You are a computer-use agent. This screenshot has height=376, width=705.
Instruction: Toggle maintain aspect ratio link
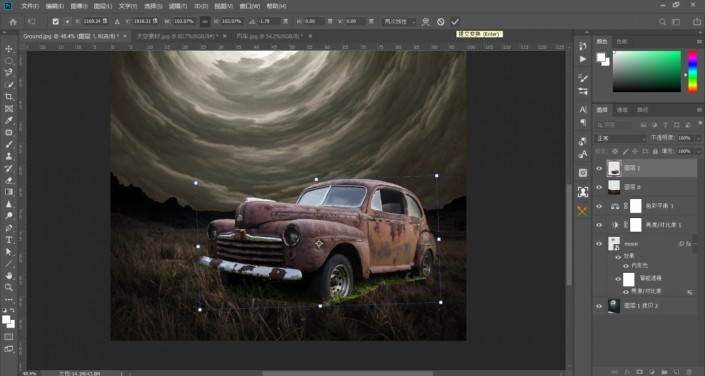tap(205, 22)
